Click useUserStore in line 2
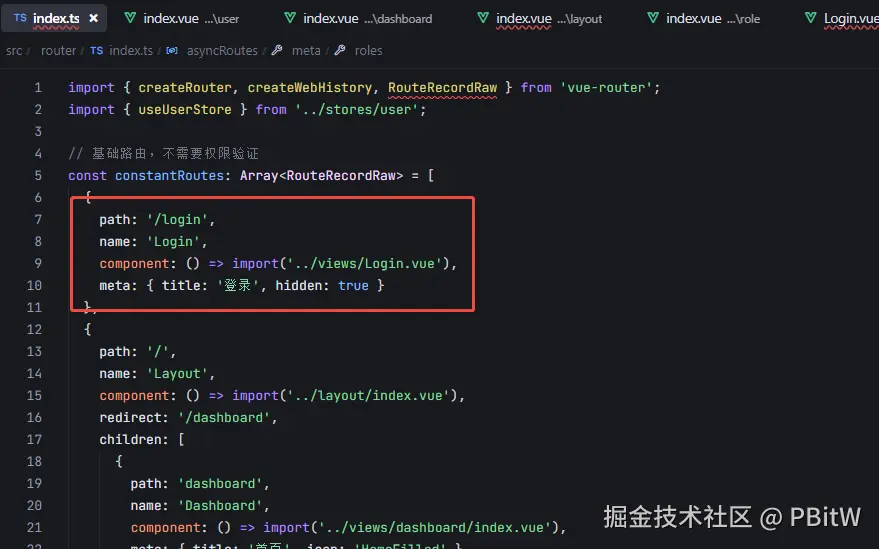Image resolution: width=879 pixels, height=549 pixels. point(184,109)
